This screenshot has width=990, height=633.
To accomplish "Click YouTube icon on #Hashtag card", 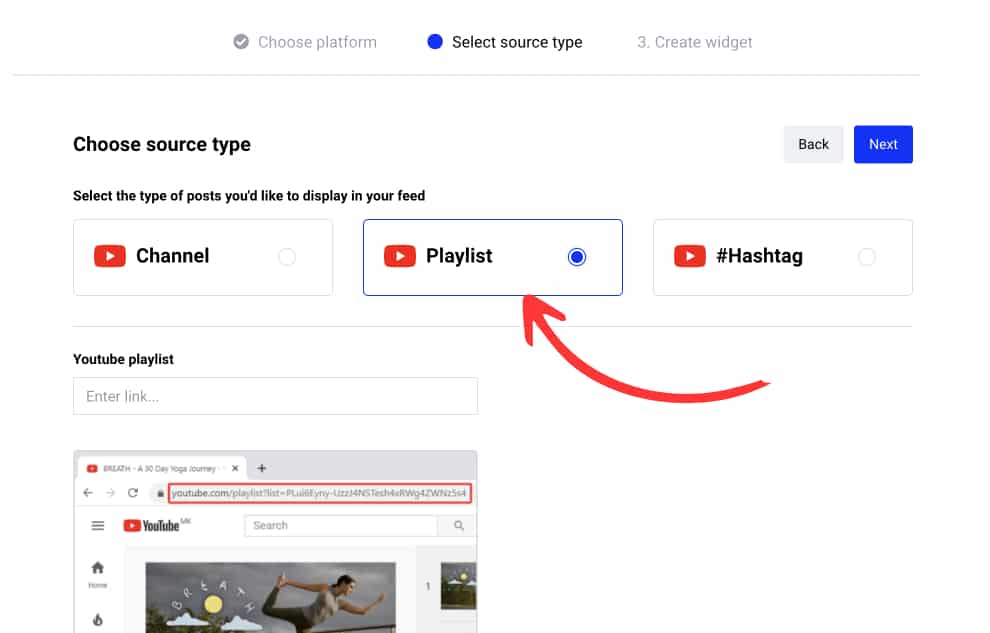I will click(x=689, y=256).
